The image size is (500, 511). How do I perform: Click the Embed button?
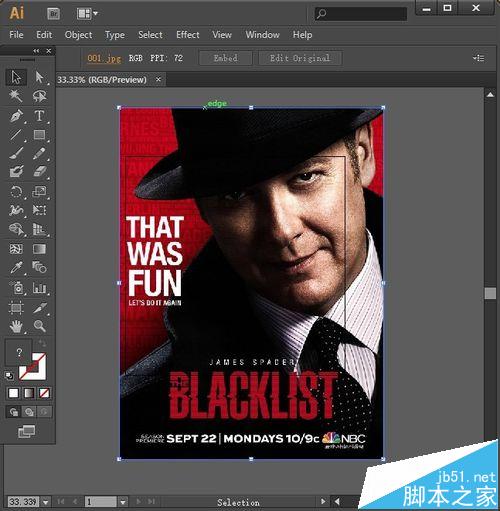pyautogui.click(x=226, y=58)
